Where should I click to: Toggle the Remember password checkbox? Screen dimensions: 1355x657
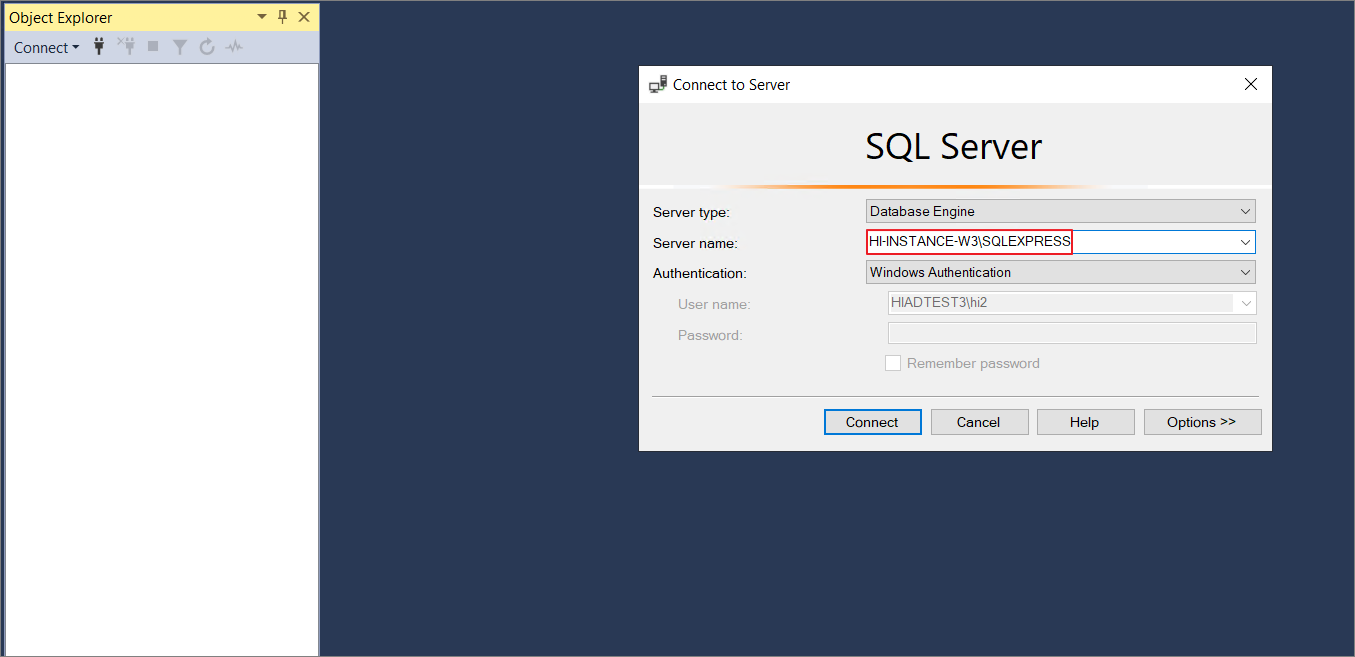pos(893,363)
